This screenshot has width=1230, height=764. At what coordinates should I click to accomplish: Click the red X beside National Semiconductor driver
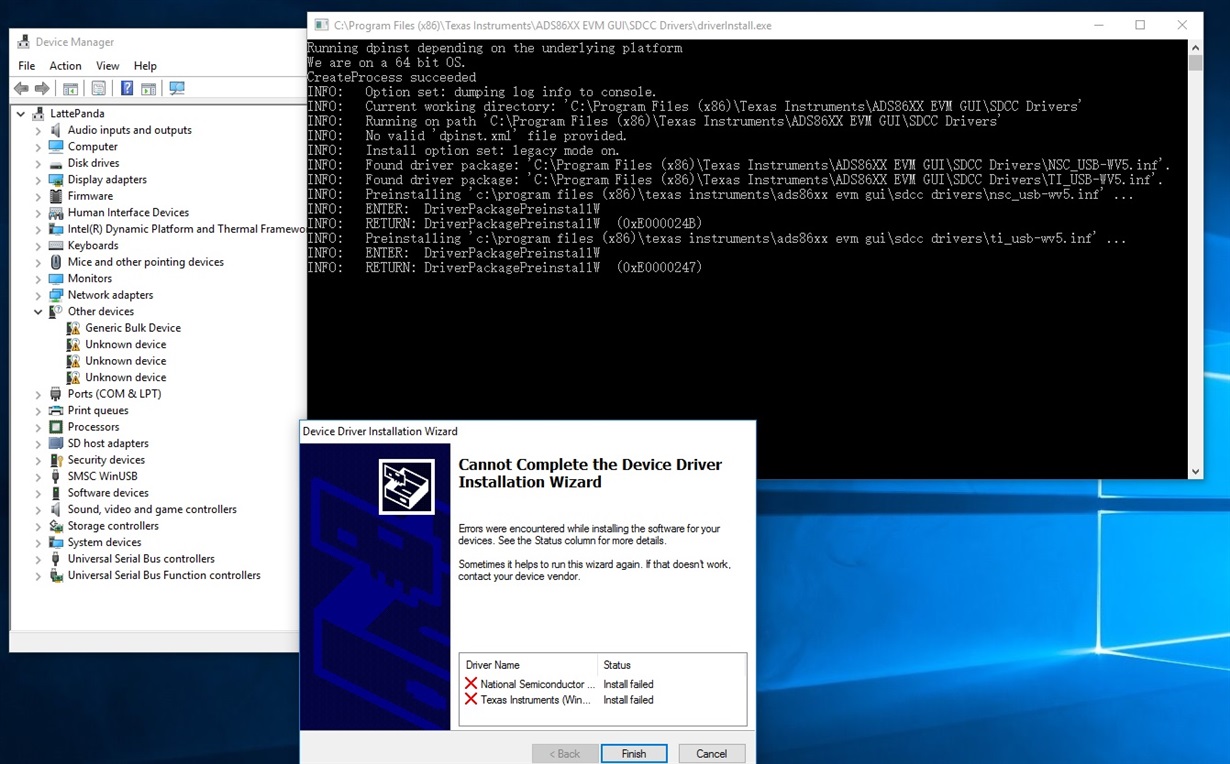pos(471,684)
